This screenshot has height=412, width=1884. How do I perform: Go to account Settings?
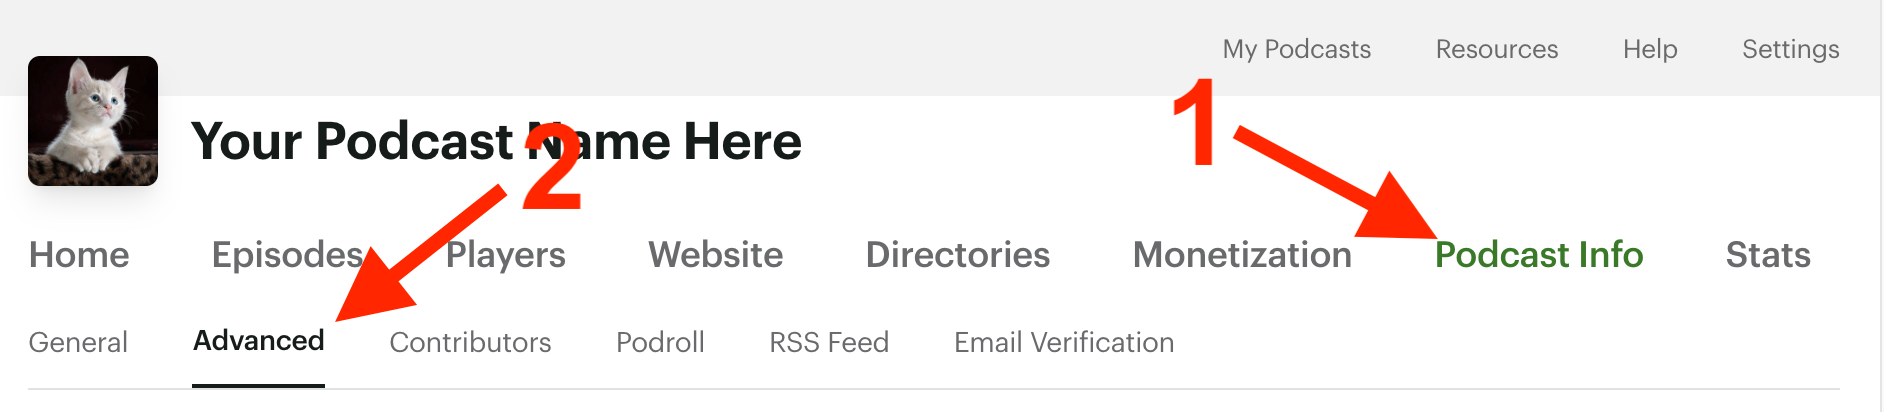coord(1790,49)
